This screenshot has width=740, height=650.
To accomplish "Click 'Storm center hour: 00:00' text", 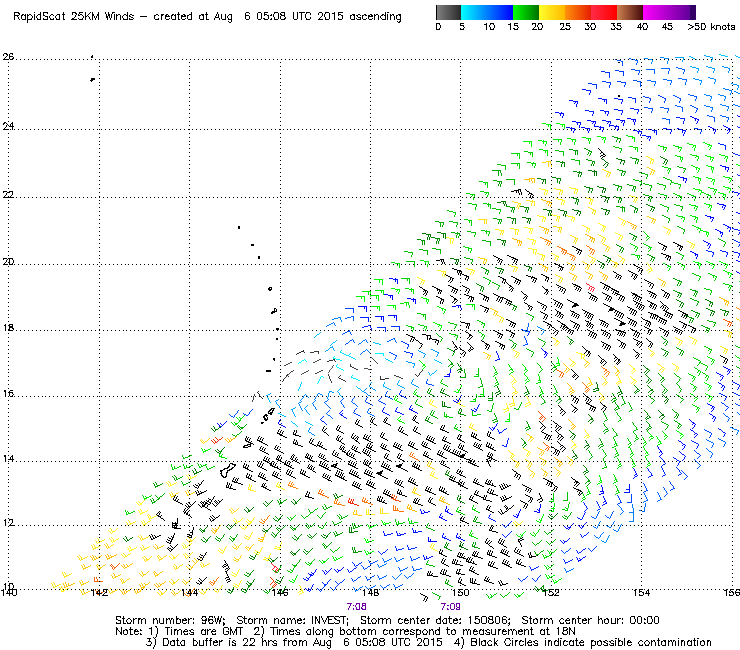I will [590, 620].
